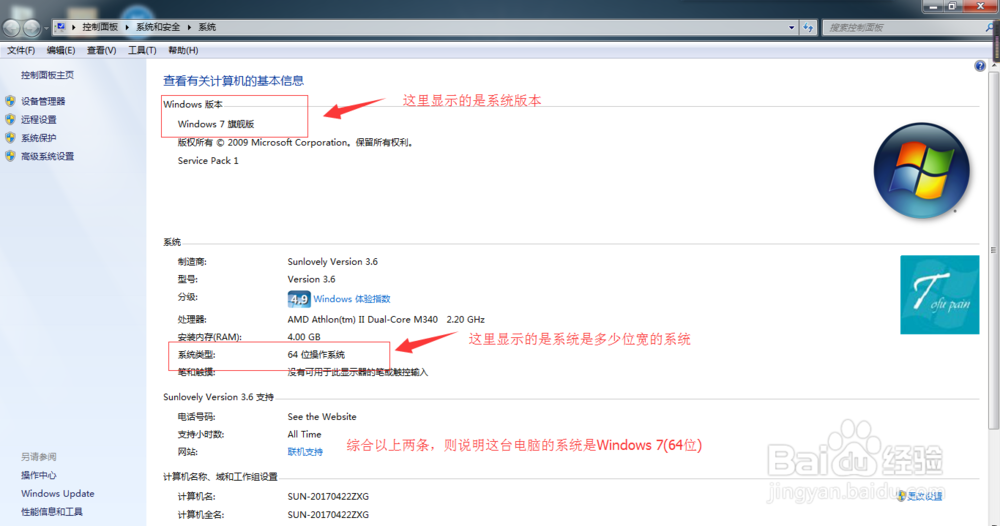Click the scrollbar up arrow

click(994, 66)
